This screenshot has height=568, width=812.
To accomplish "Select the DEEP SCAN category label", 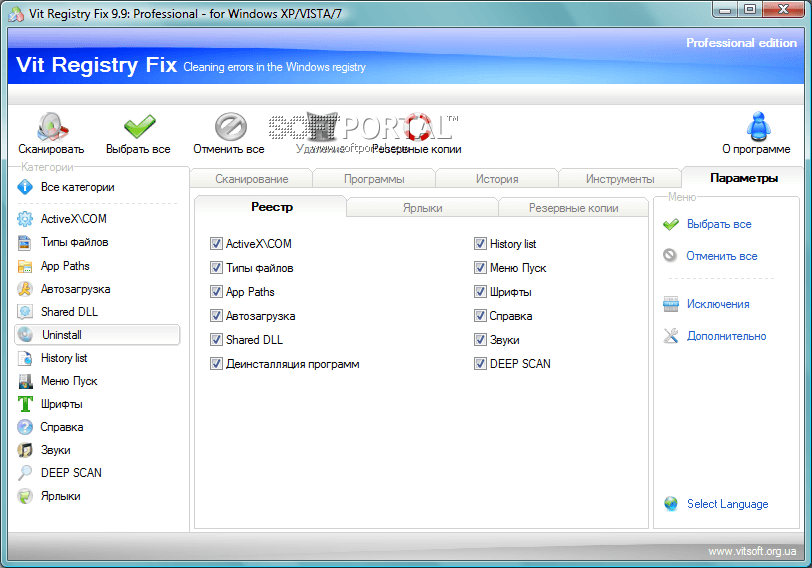I will click(71, 473).
